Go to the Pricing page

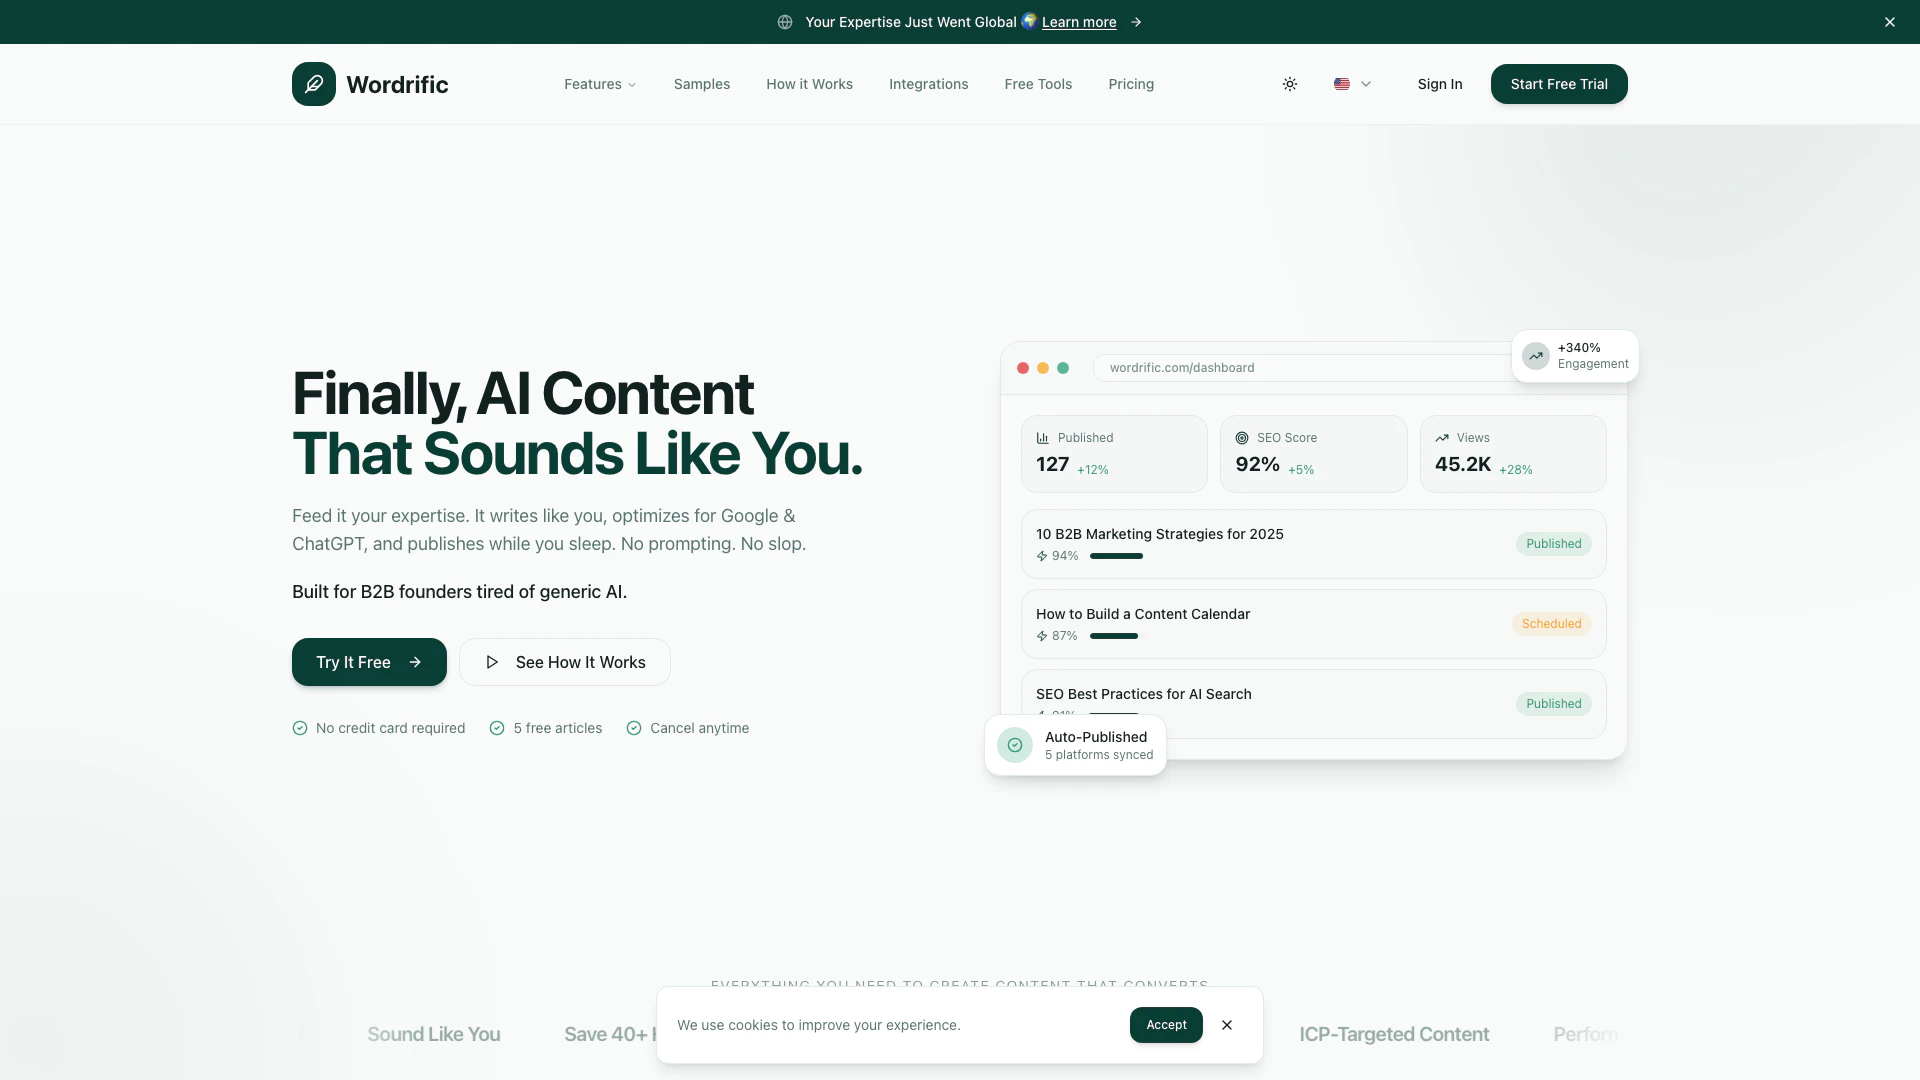(1131, 84)
